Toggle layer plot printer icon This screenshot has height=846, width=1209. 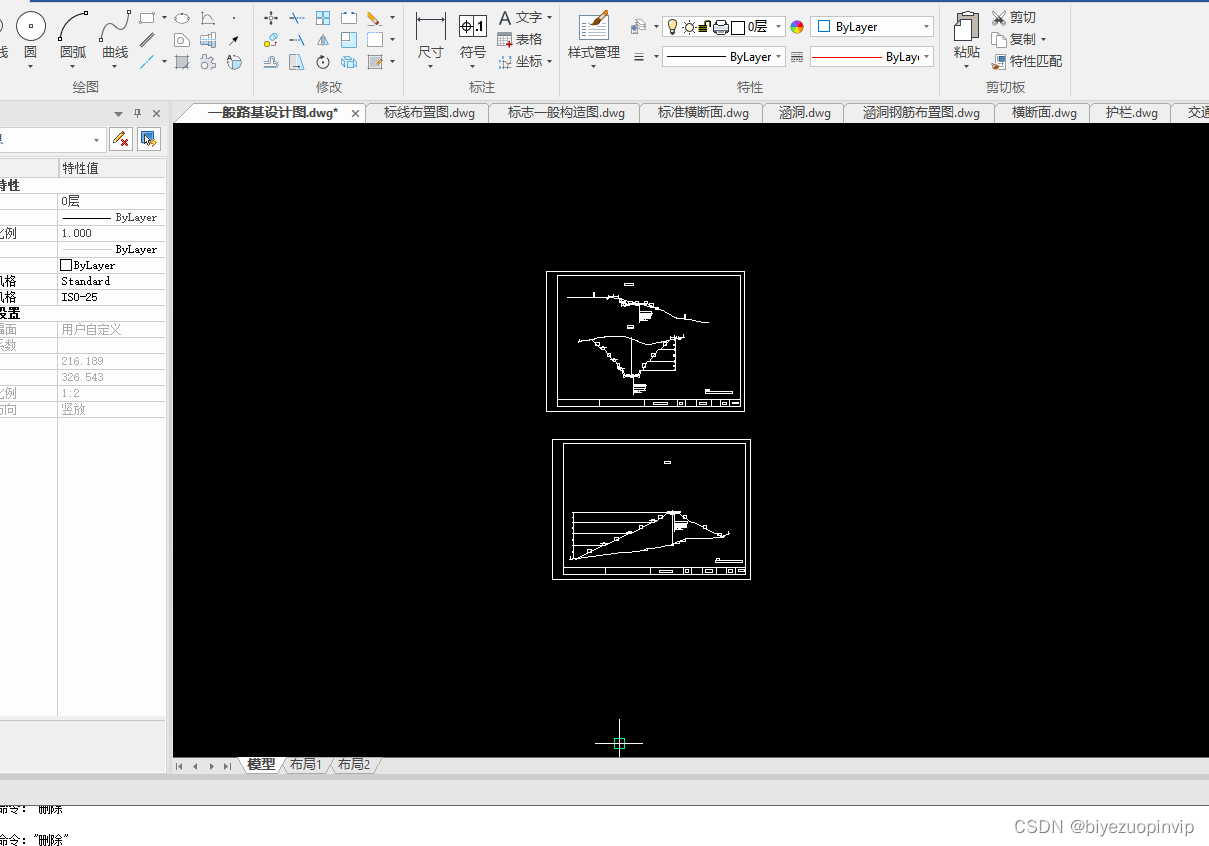tap(720, 27)
